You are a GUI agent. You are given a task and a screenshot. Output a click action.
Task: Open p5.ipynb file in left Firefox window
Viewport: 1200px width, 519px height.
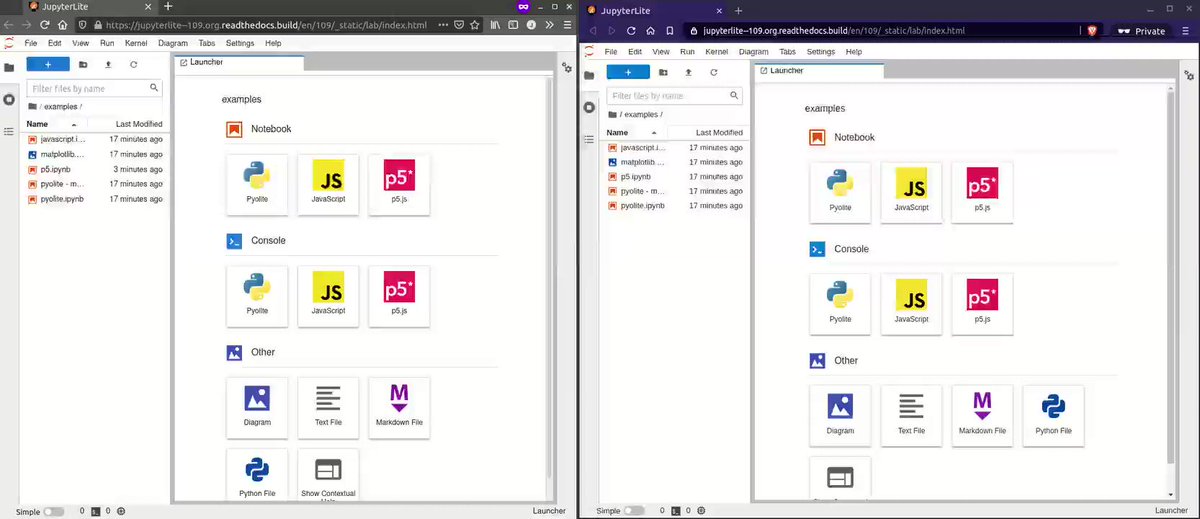coord(95,169)
